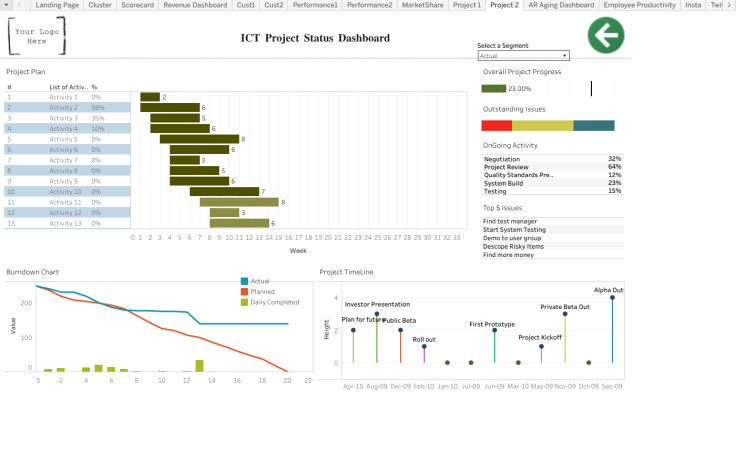
Task: Click the Descope Risky items issue
Action: [x=513, y=246]
